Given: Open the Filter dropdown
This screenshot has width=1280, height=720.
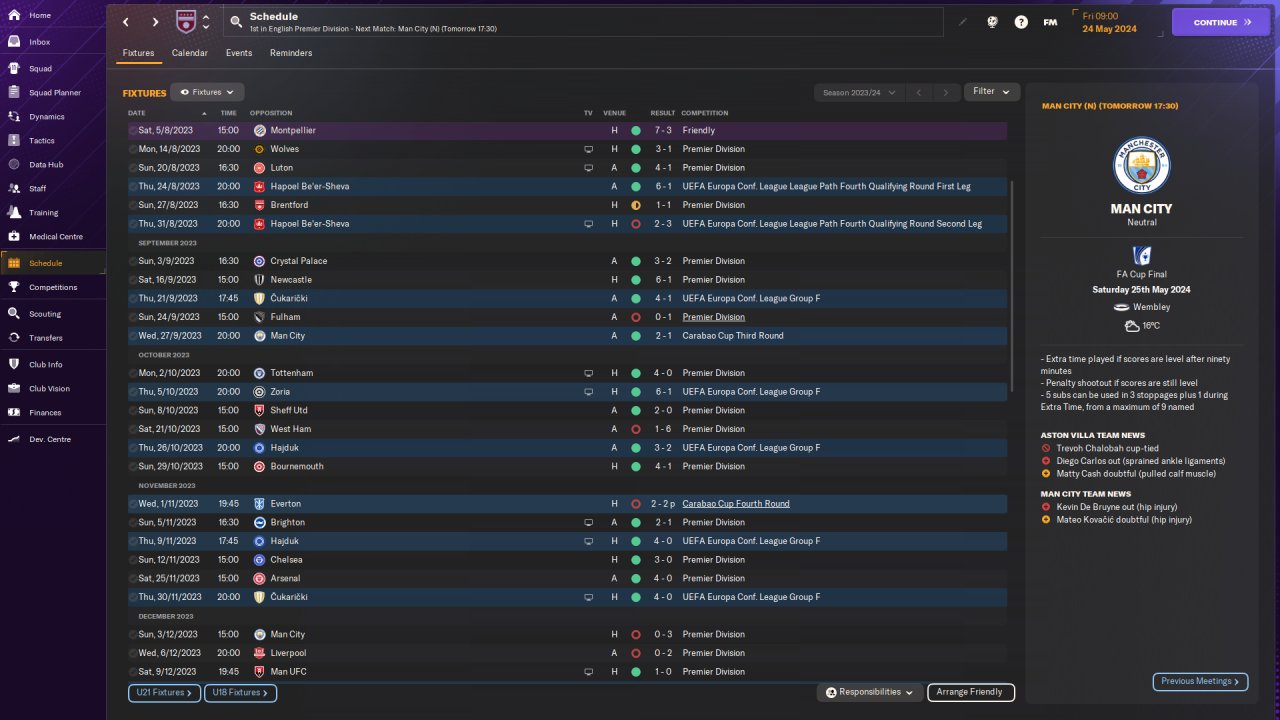Looking at the screenshot, I should 991,92.
